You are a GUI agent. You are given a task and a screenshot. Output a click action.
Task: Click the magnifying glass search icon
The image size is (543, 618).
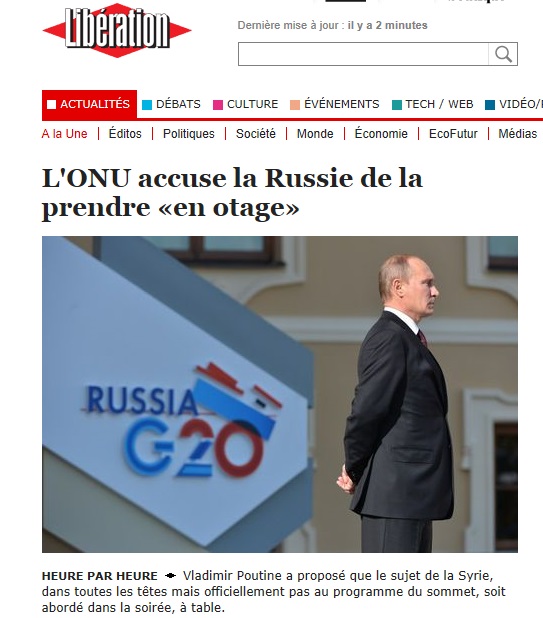pos(503,54)
